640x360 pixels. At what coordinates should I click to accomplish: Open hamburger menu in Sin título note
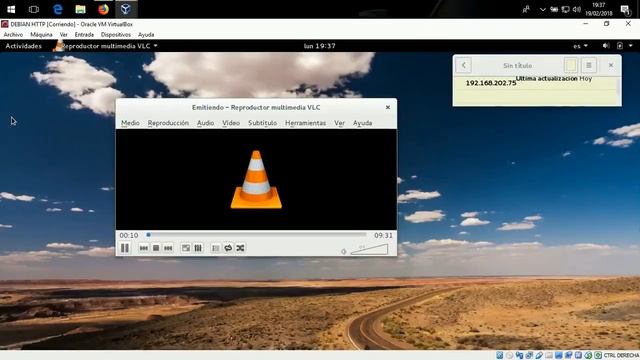pos(589,65)
